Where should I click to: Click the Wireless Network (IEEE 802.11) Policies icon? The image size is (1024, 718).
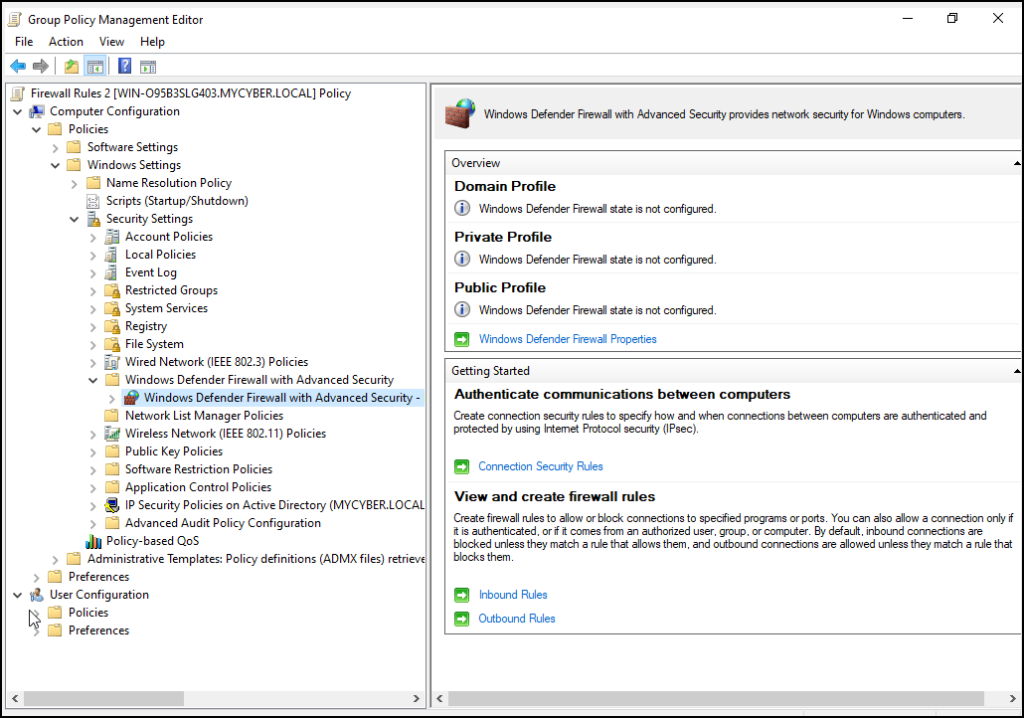point(112,434)
